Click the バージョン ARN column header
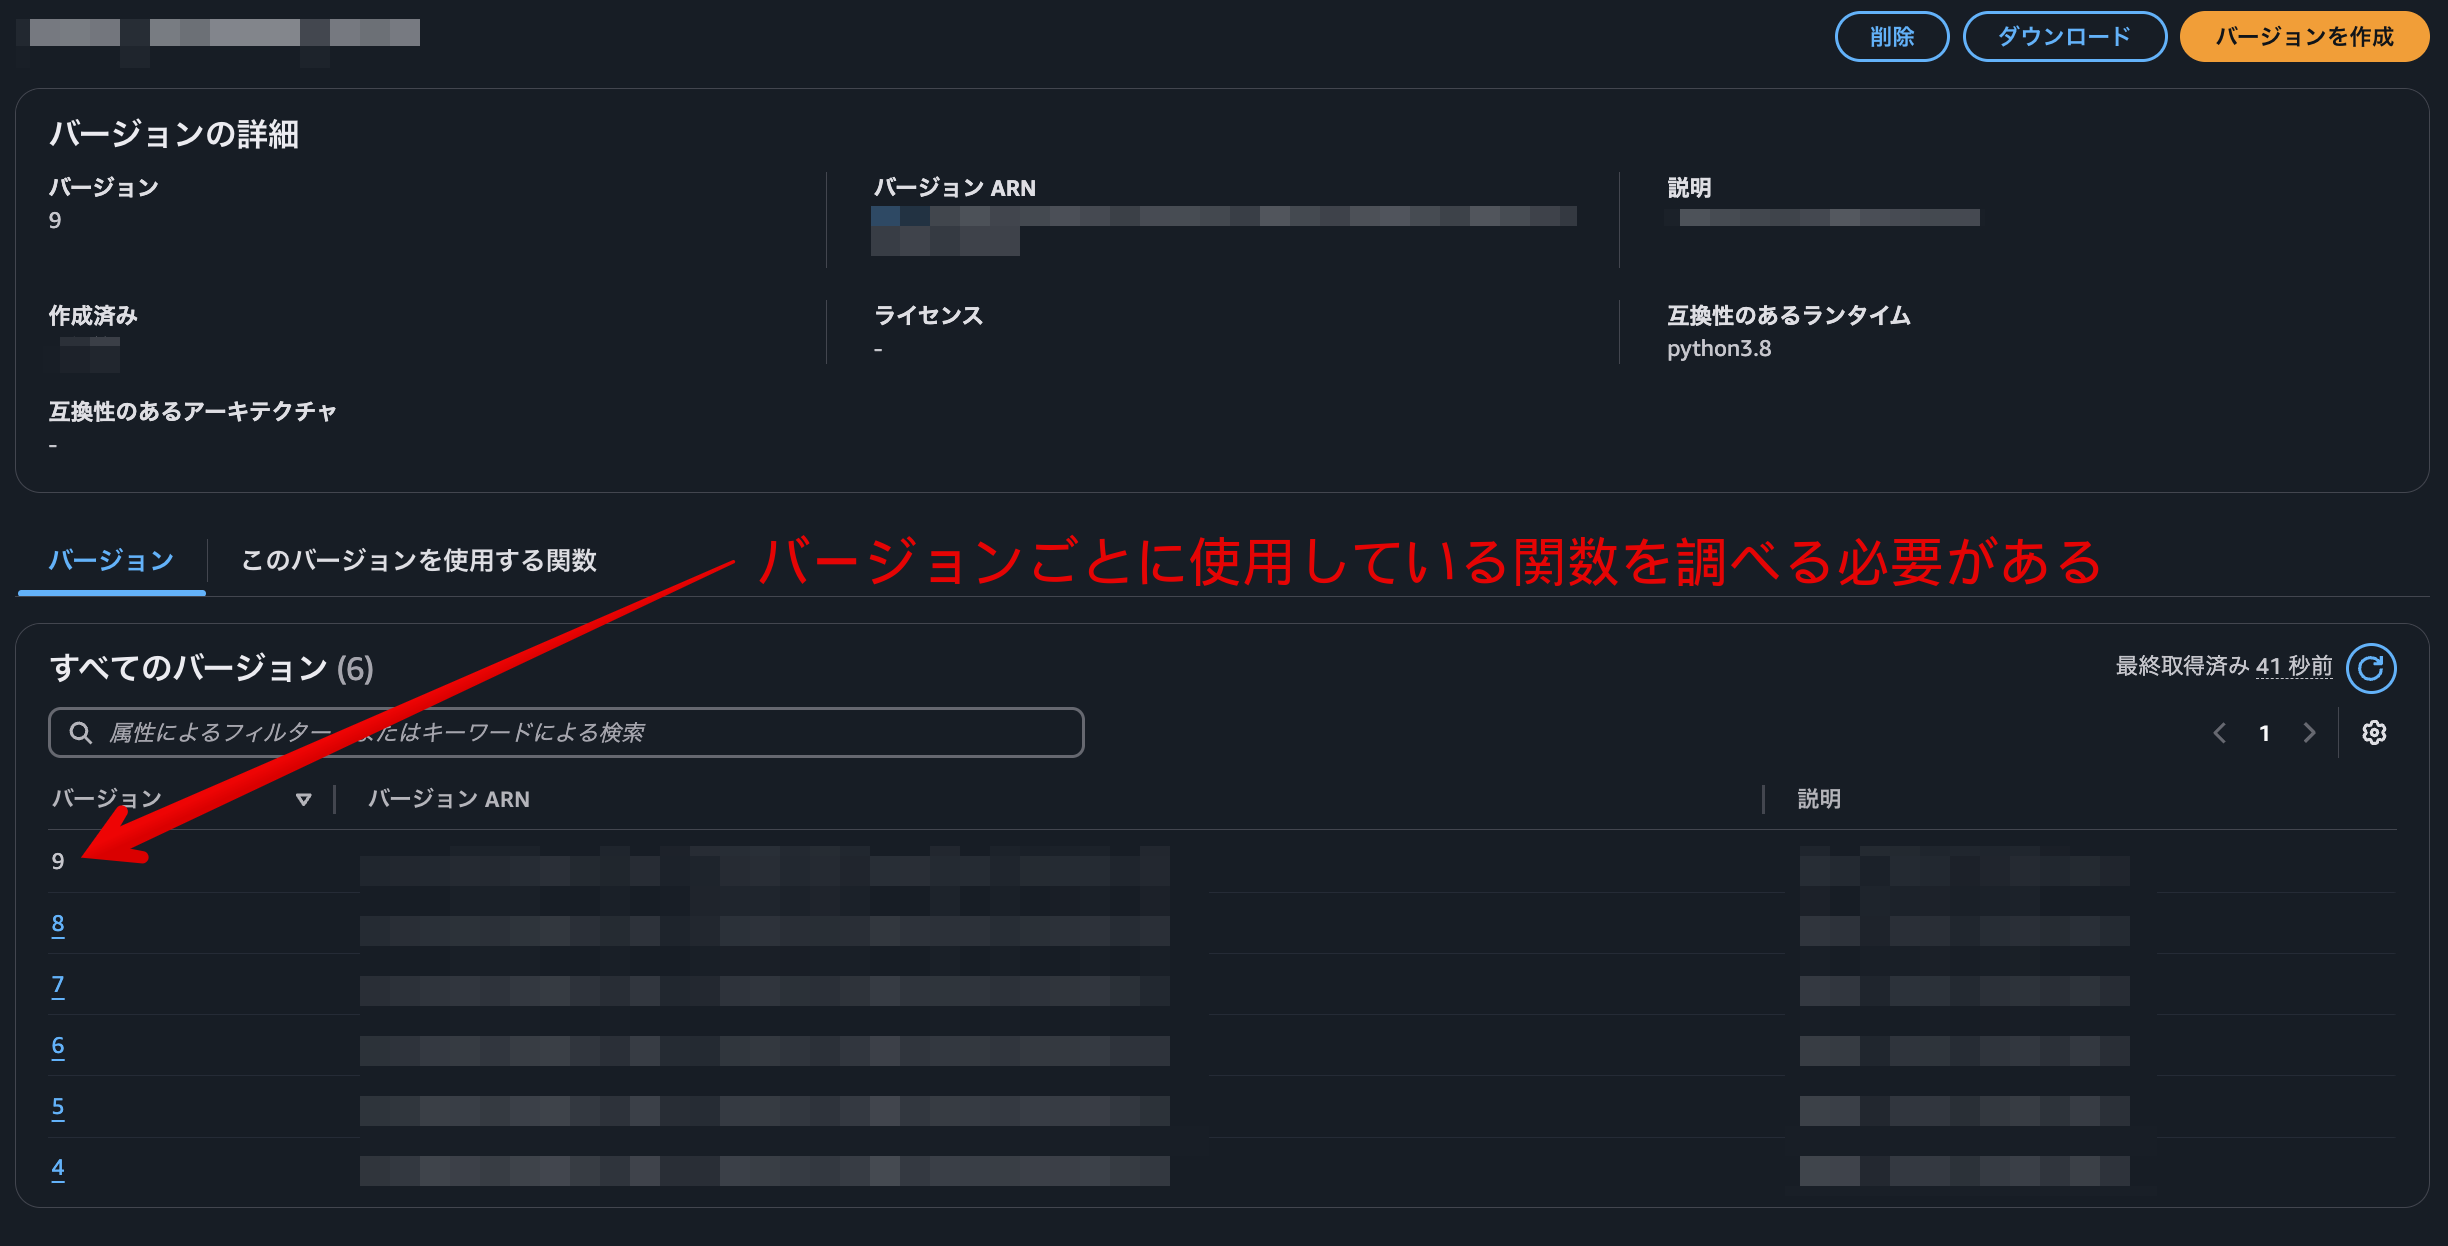This screenshot has height=1246, width=2448. pos(449,798)
